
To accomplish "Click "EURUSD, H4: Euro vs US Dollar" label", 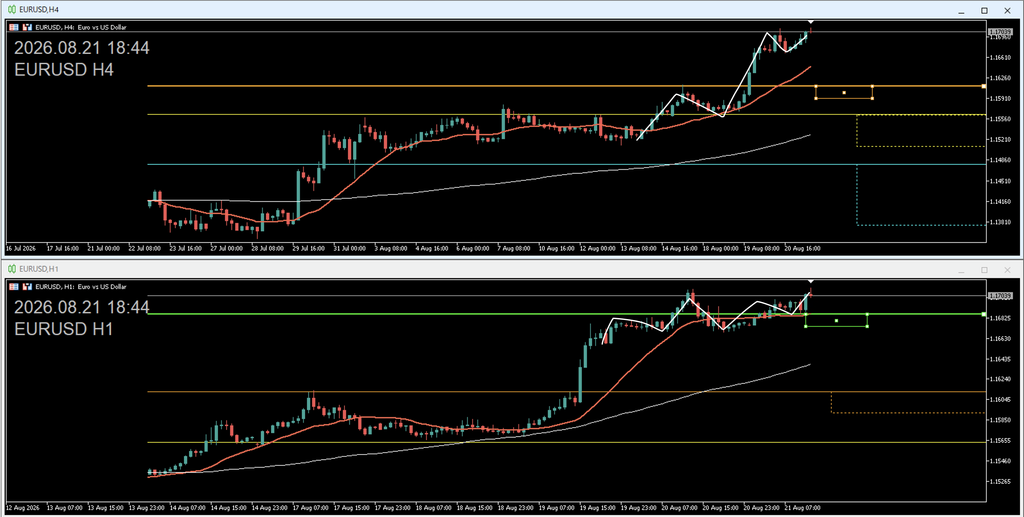I will pyautogui.click(x=81, y=27).
